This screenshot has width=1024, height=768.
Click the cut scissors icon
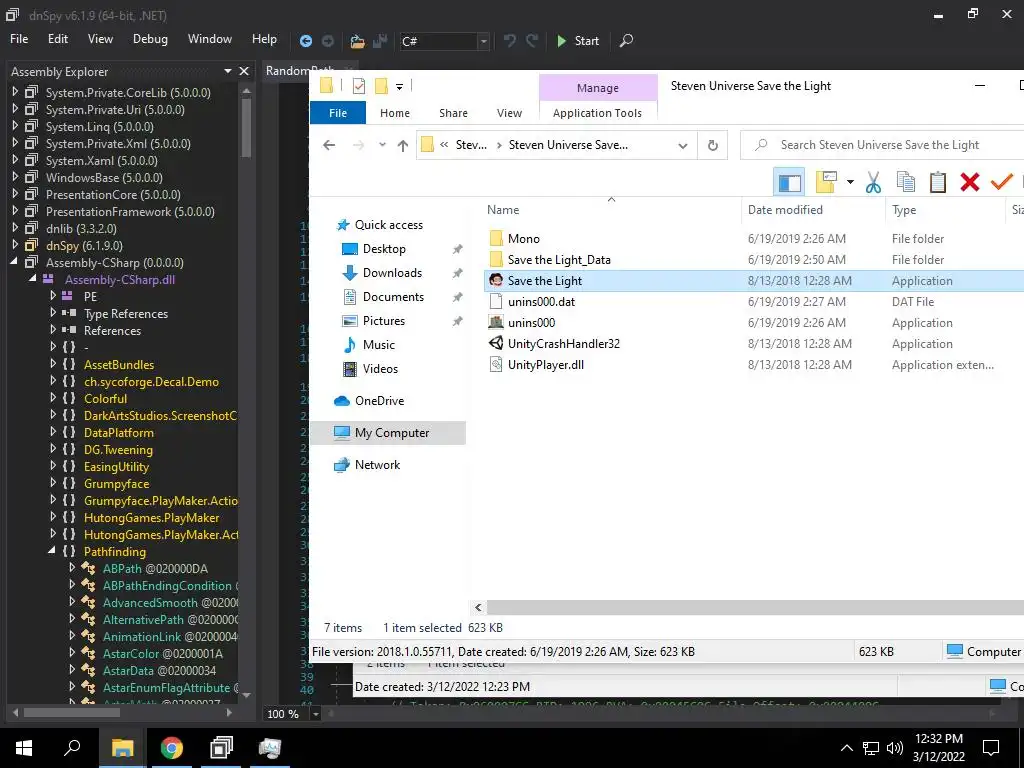coord(873,182)
